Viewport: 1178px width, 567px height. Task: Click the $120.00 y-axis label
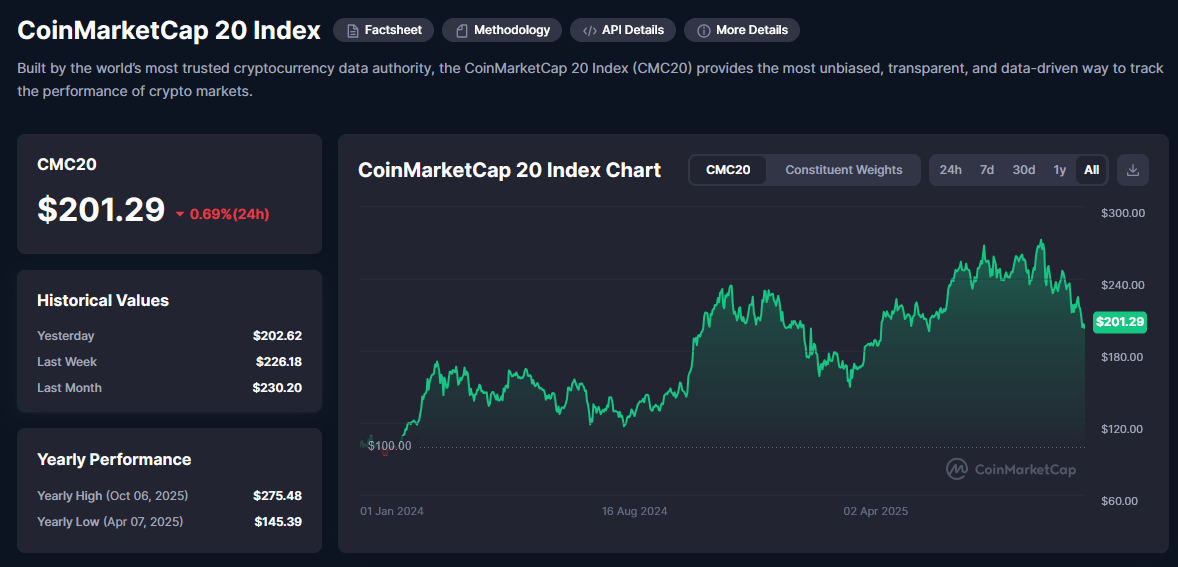click(1122, 429)
